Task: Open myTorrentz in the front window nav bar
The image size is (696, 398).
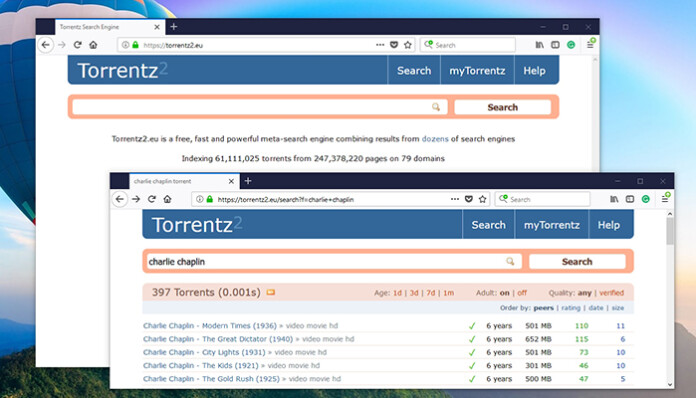Action: 552,225
